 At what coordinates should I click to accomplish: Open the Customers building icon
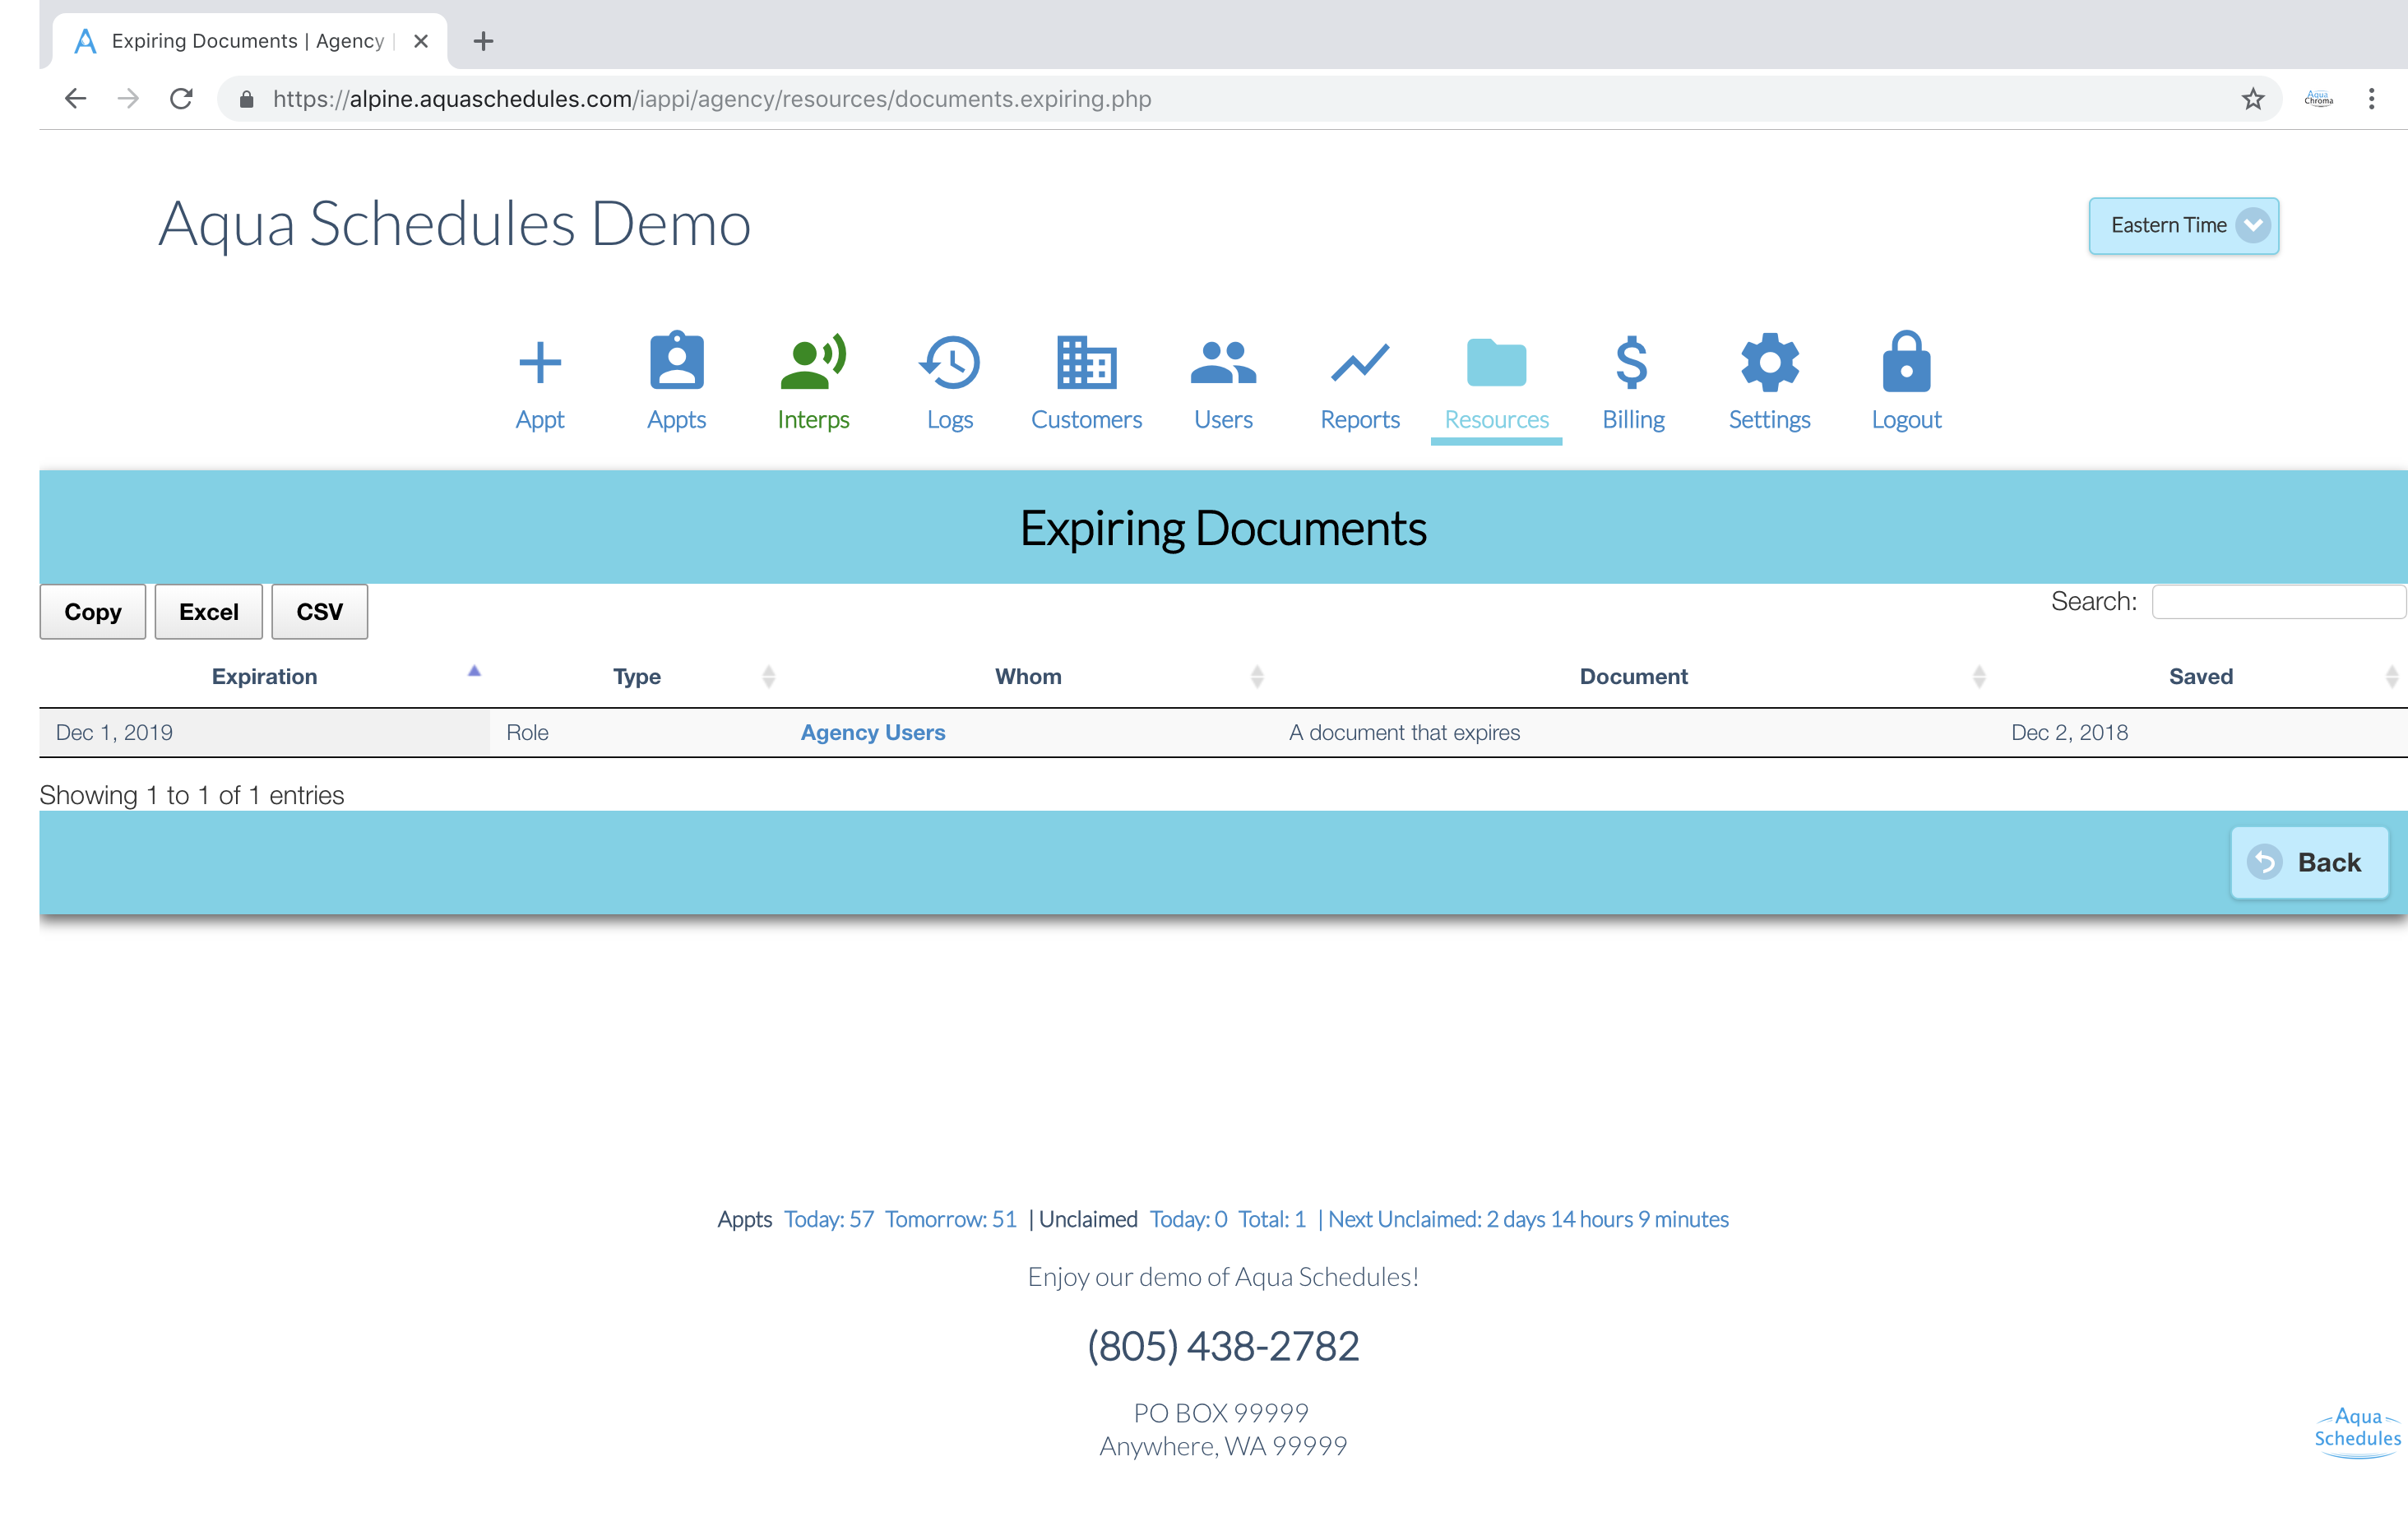pyautogui.click(x=1086, y=362)
